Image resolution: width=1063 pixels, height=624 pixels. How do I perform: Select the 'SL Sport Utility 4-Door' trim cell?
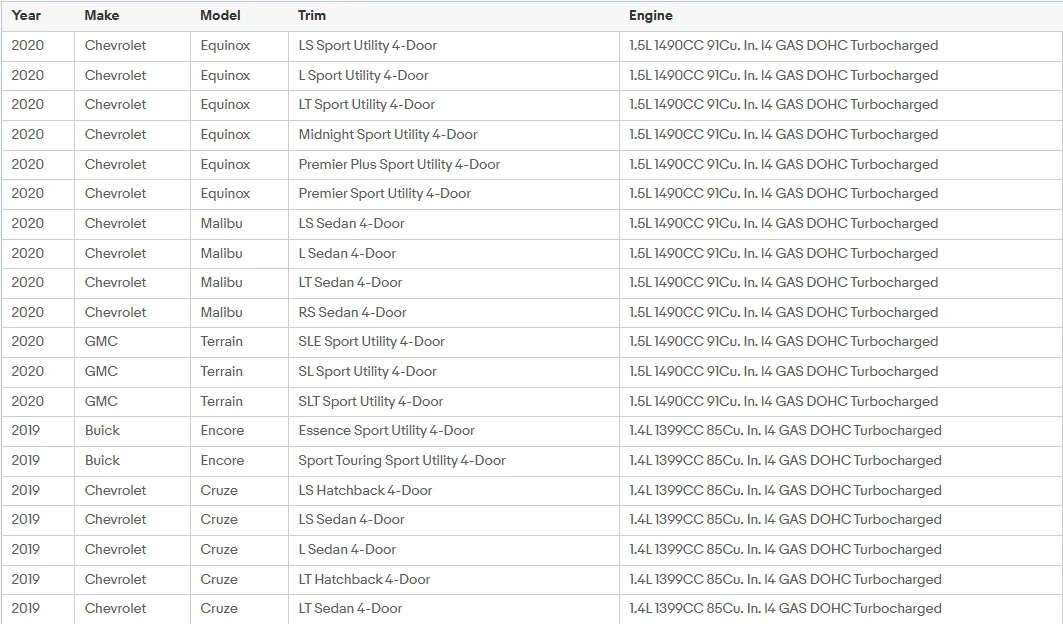click(454, 371)
